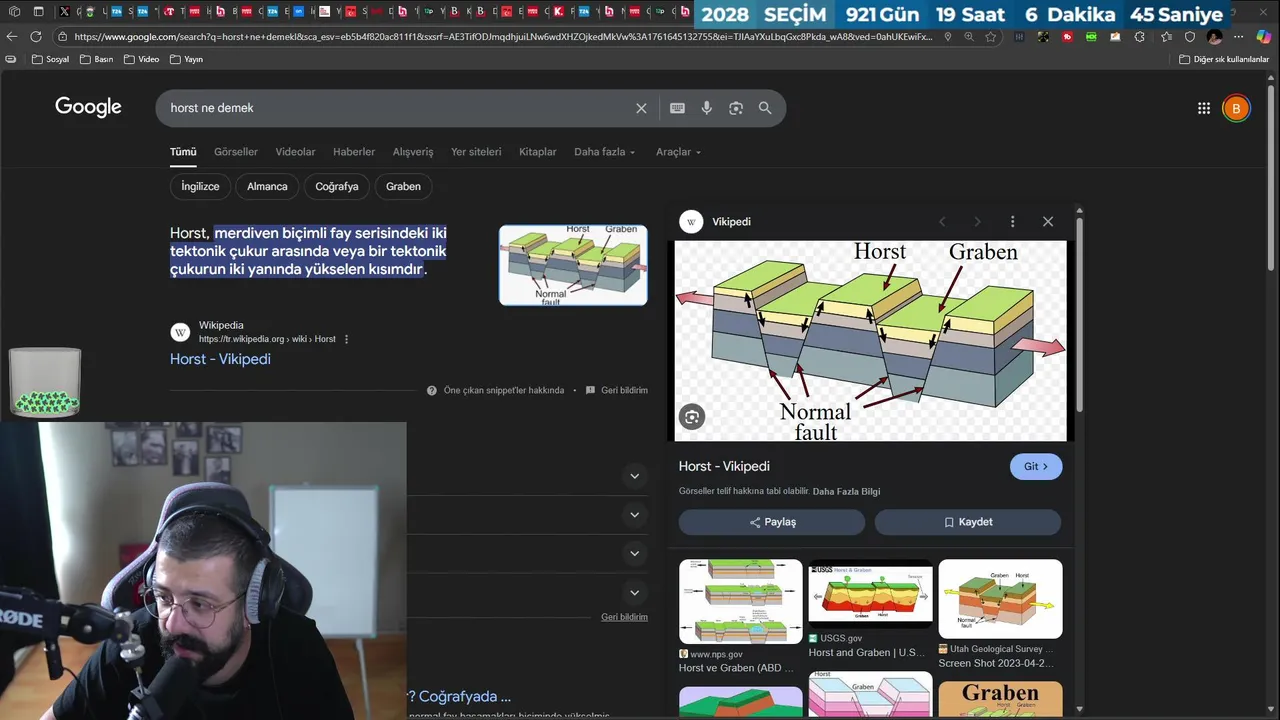The height and width of the screenshot is (720, 1280).
Task: Open the workspaces icon at window corner
Action: point(13,12)
